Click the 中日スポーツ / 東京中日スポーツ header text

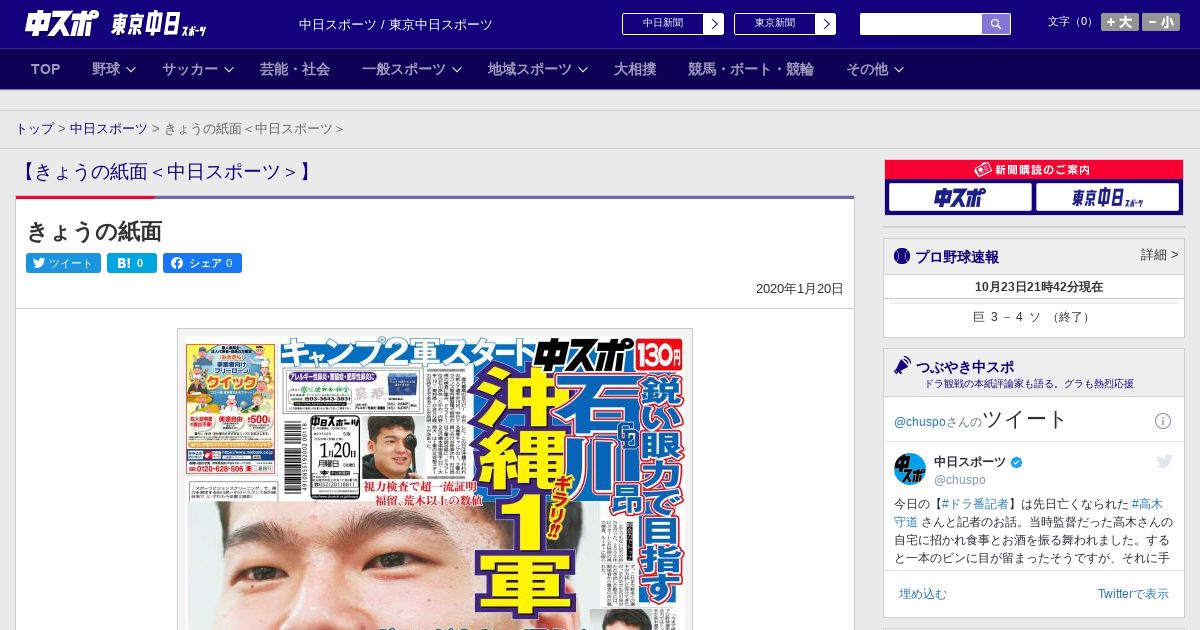point(396,24)
